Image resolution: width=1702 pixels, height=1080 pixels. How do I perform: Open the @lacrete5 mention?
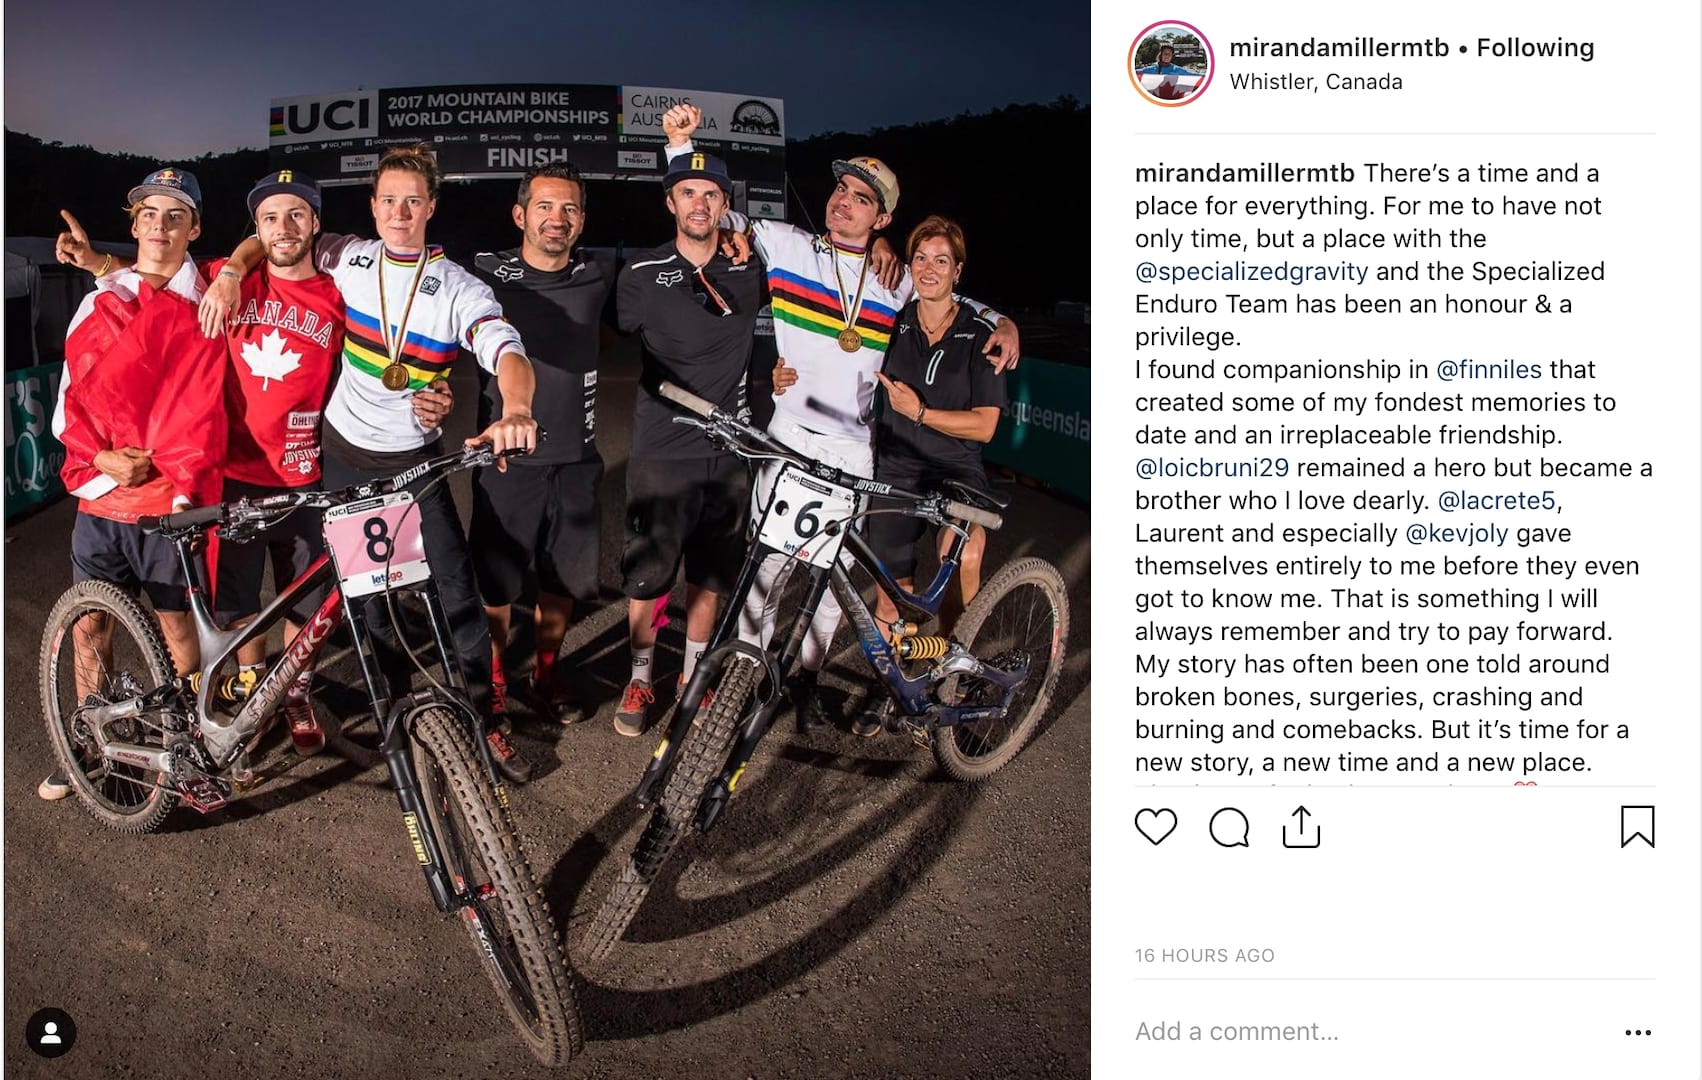pos(1496,500)
